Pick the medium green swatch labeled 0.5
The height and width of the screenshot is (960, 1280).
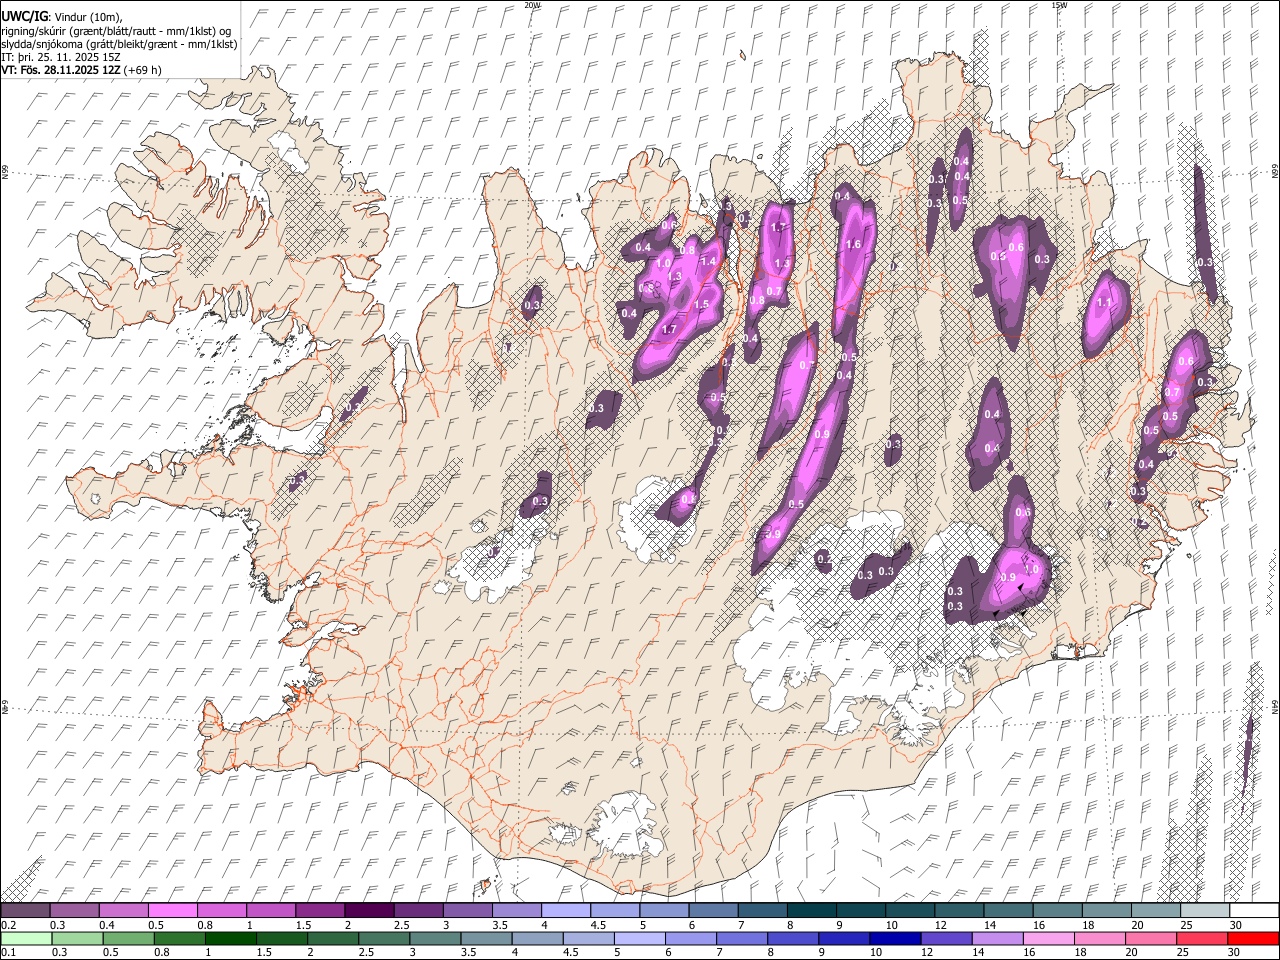pos(128,938)
